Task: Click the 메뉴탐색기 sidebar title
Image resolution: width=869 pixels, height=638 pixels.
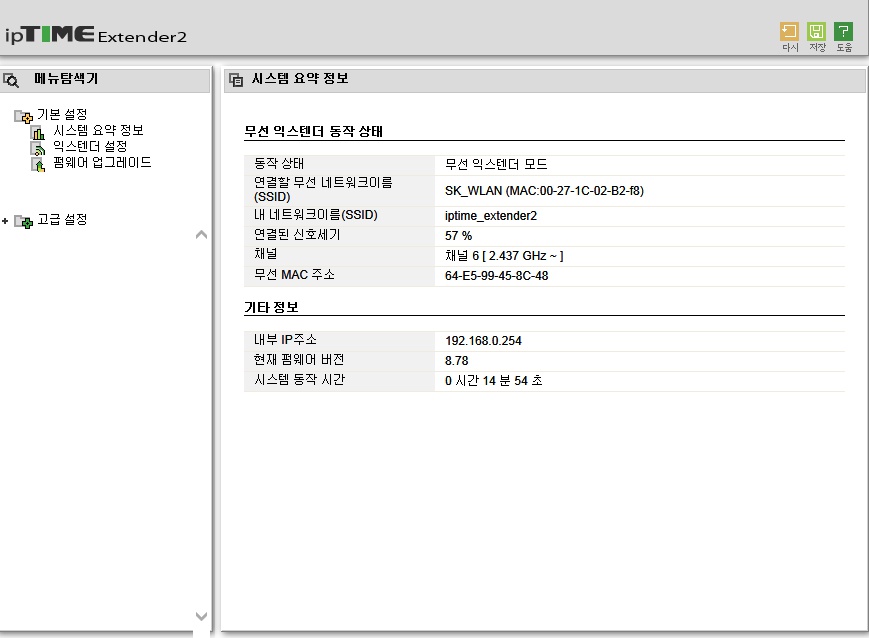Action: [x=66, y=79]
